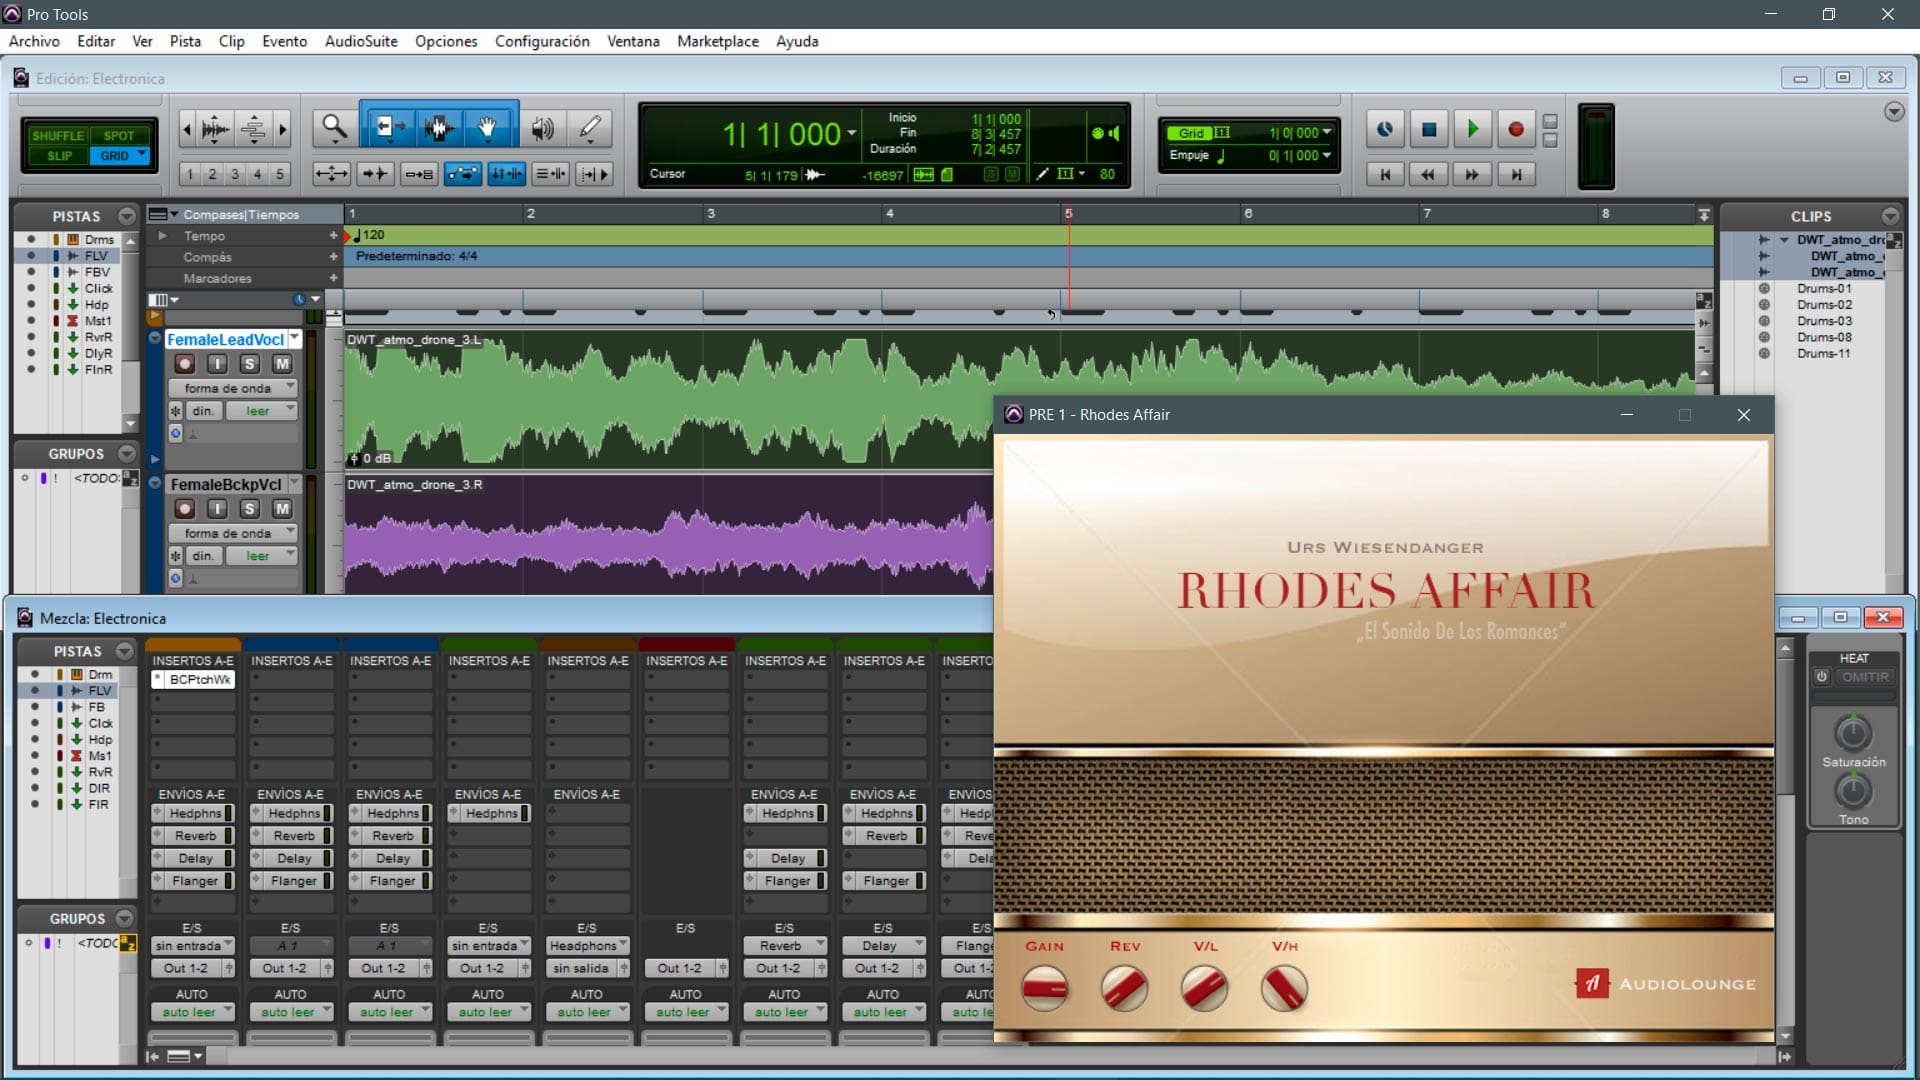Screen dimensions: 1920x1080
Task: Open the Clips list menu arrow
Action: [x=1890, y=216]
